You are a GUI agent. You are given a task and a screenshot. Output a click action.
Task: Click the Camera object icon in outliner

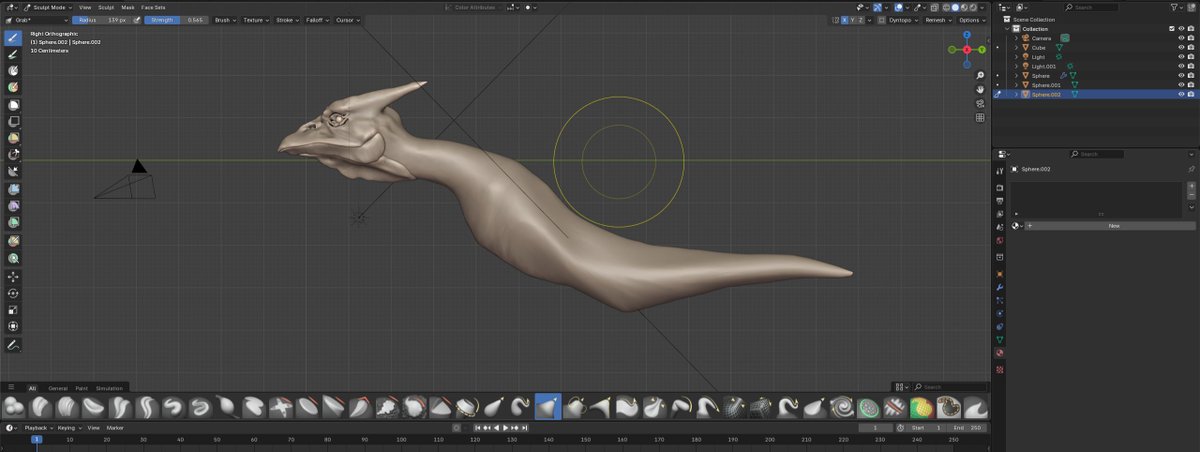[1027, 38]
